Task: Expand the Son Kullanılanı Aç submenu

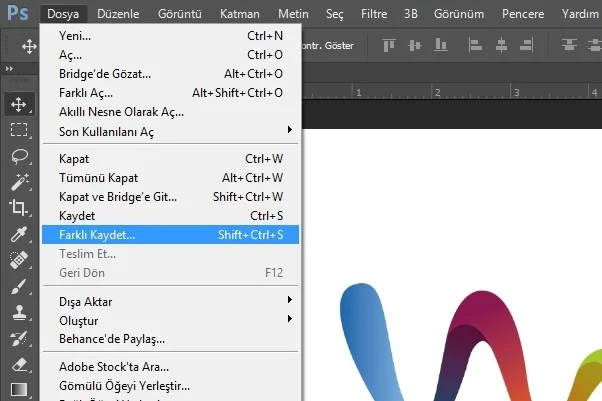Action: [170, 131]
